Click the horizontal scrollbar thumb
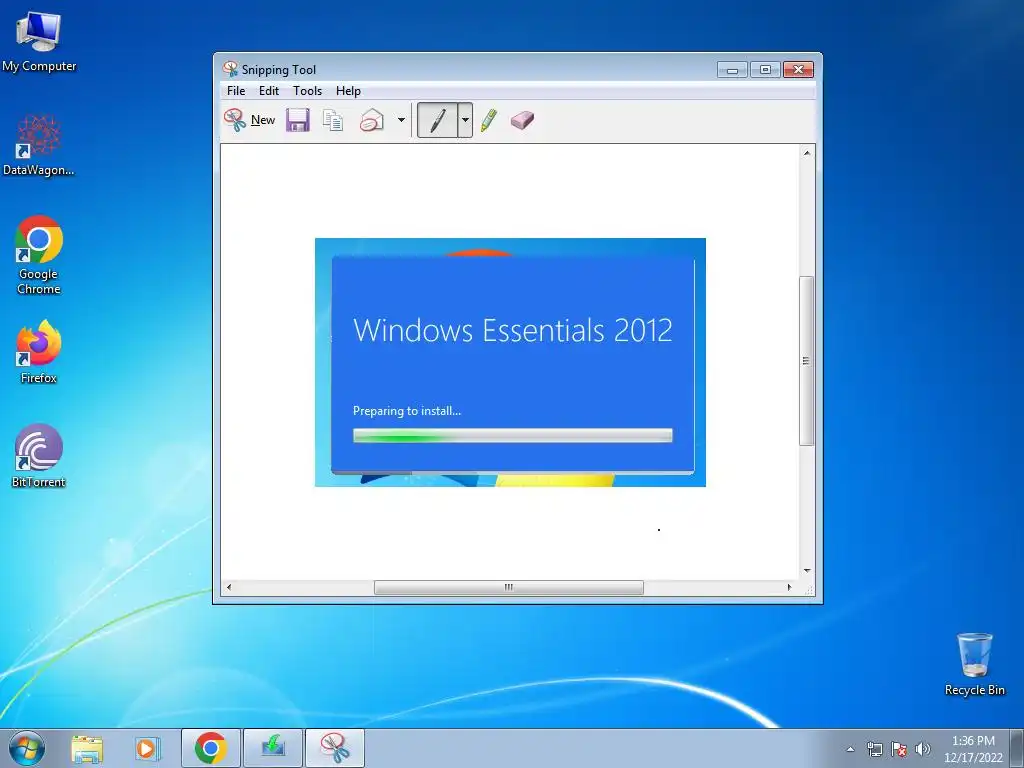This screenshot has height=768, width=1024. point(509,587)
